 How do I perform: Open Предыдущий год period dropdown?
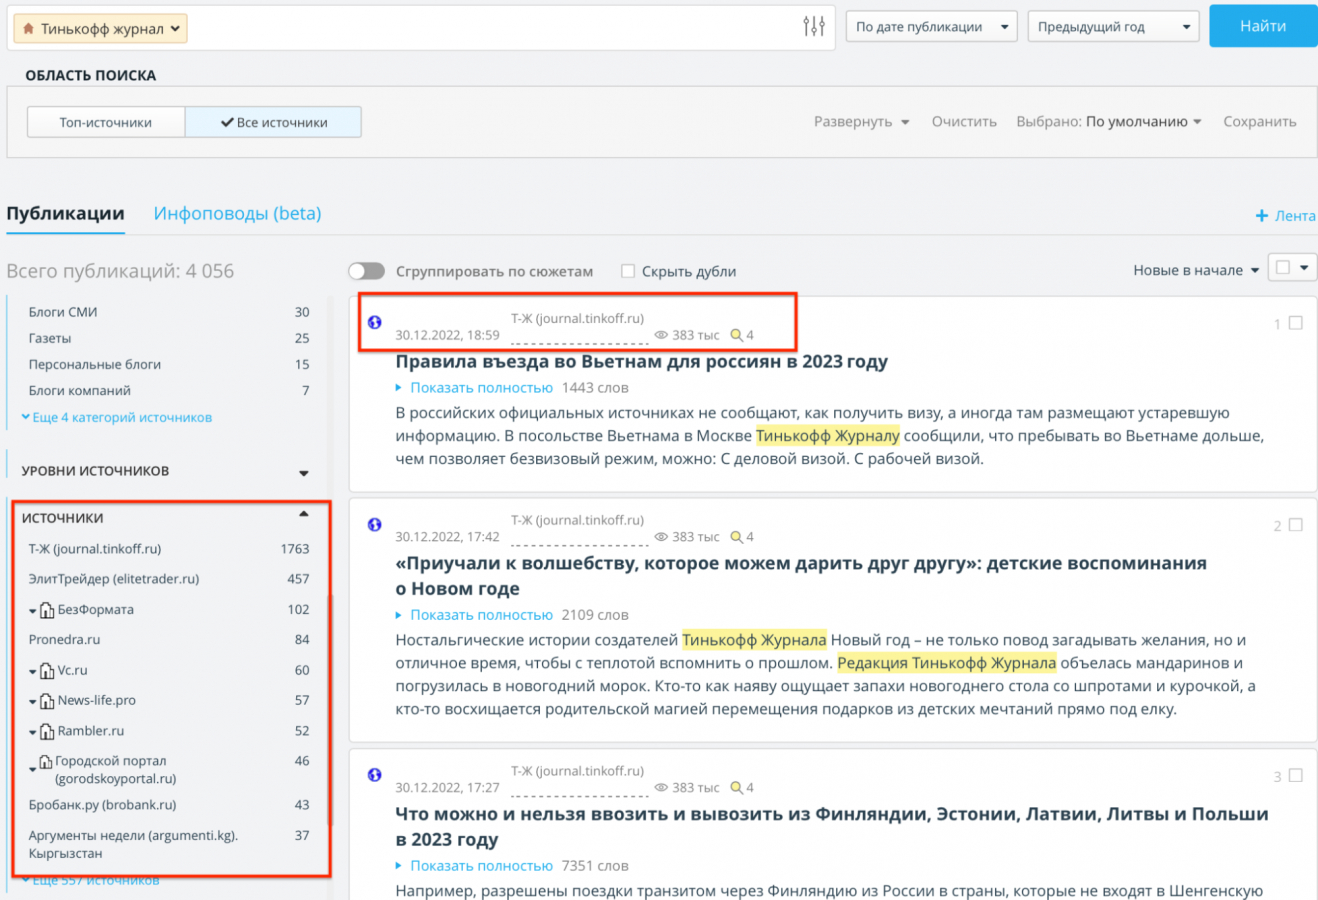pos(1113,27)
